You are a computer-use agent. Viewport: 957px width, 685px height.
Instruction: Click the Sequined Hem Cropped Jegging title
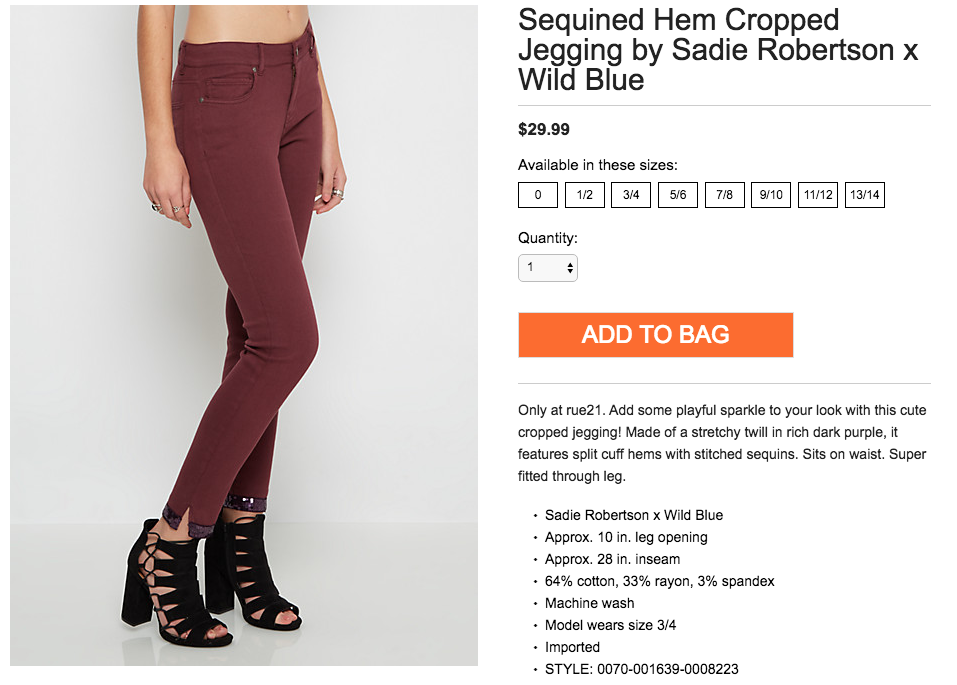click(x=718, y=49)
